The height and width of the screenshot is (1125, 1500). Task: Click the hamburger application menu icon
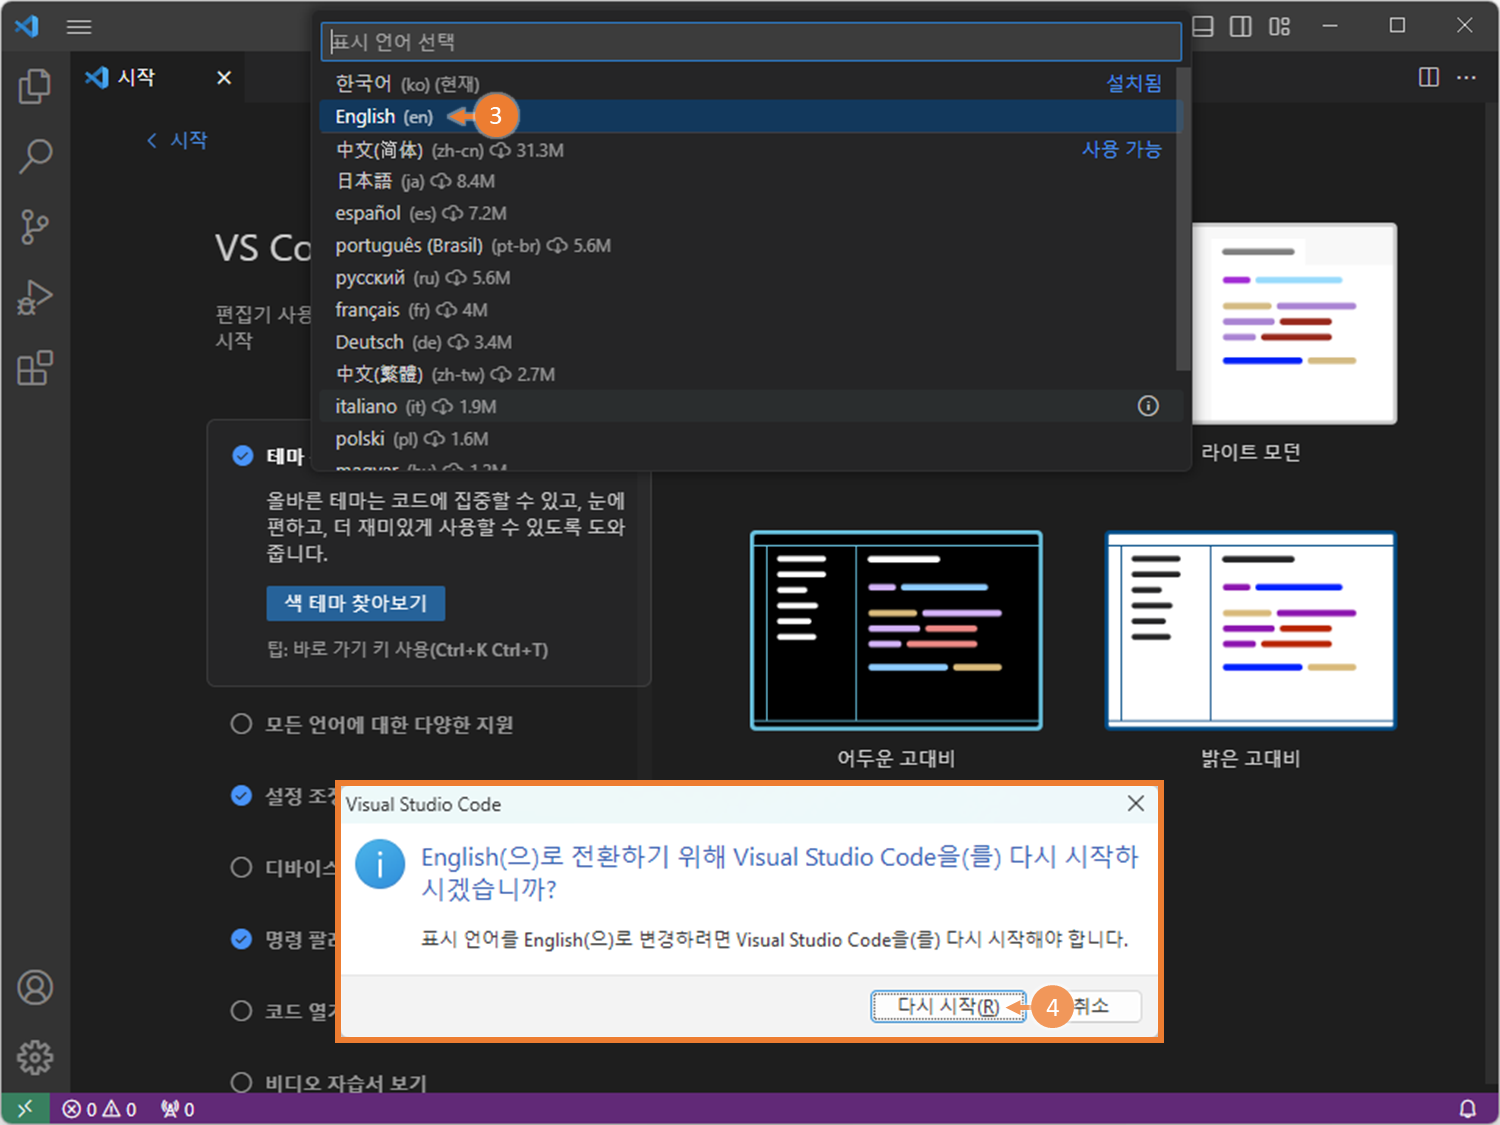click(79, 27)
